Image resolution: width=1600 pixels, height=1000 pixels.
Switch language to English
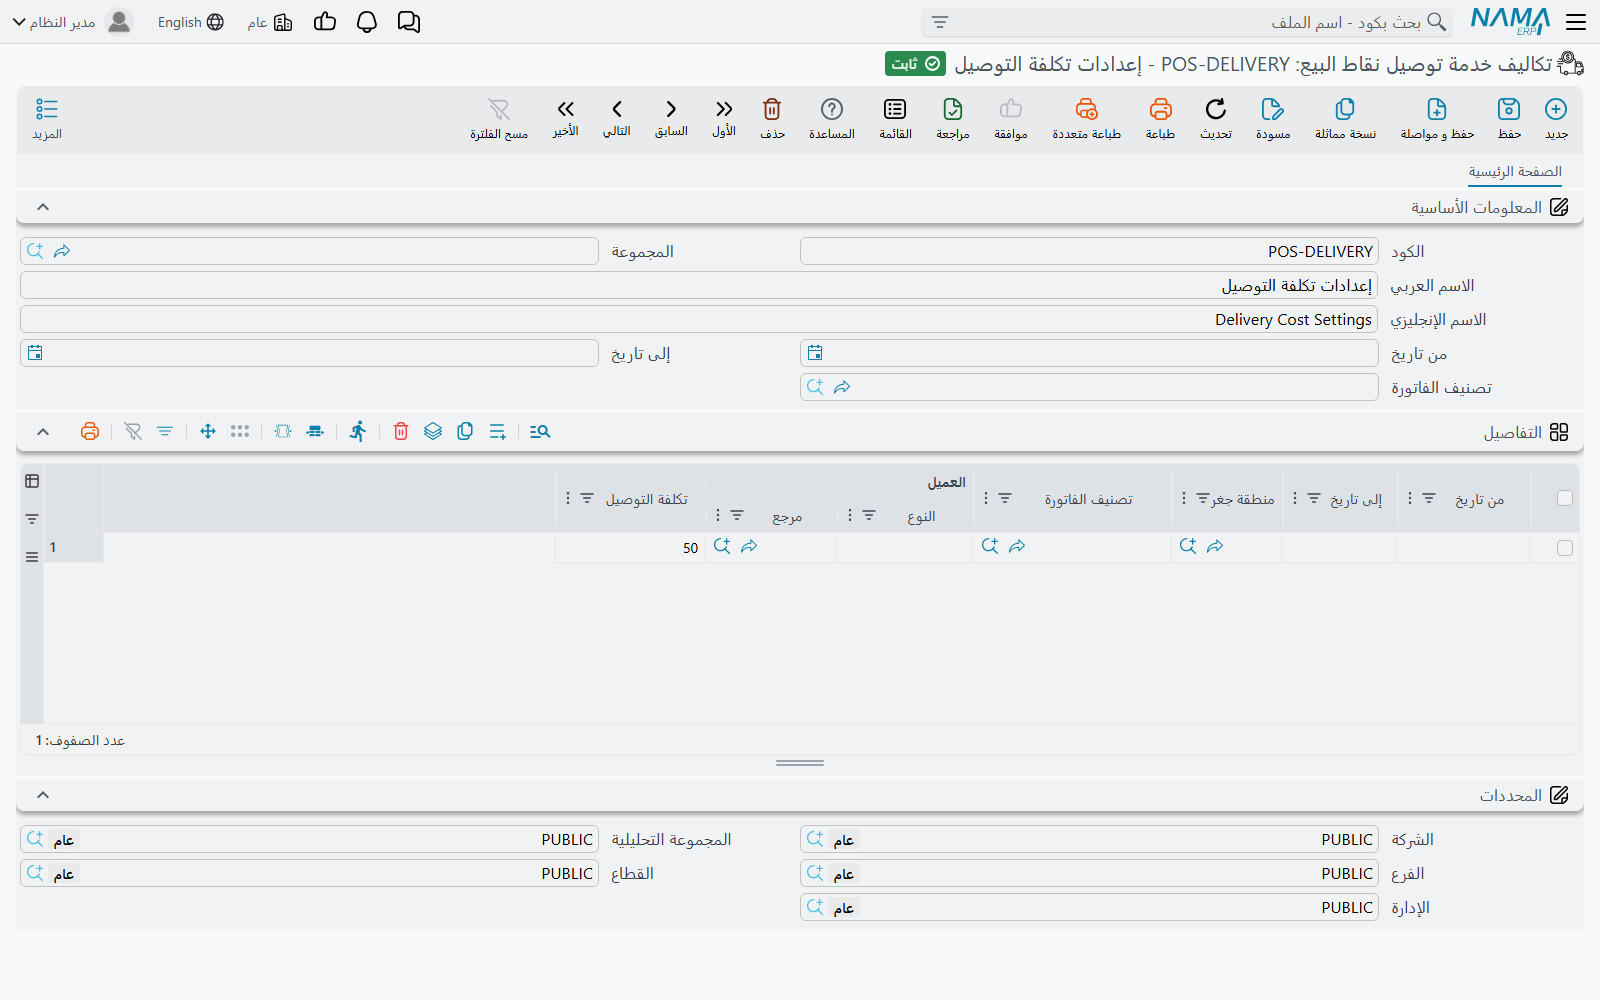pyautogui.click(x=190, y=22)
